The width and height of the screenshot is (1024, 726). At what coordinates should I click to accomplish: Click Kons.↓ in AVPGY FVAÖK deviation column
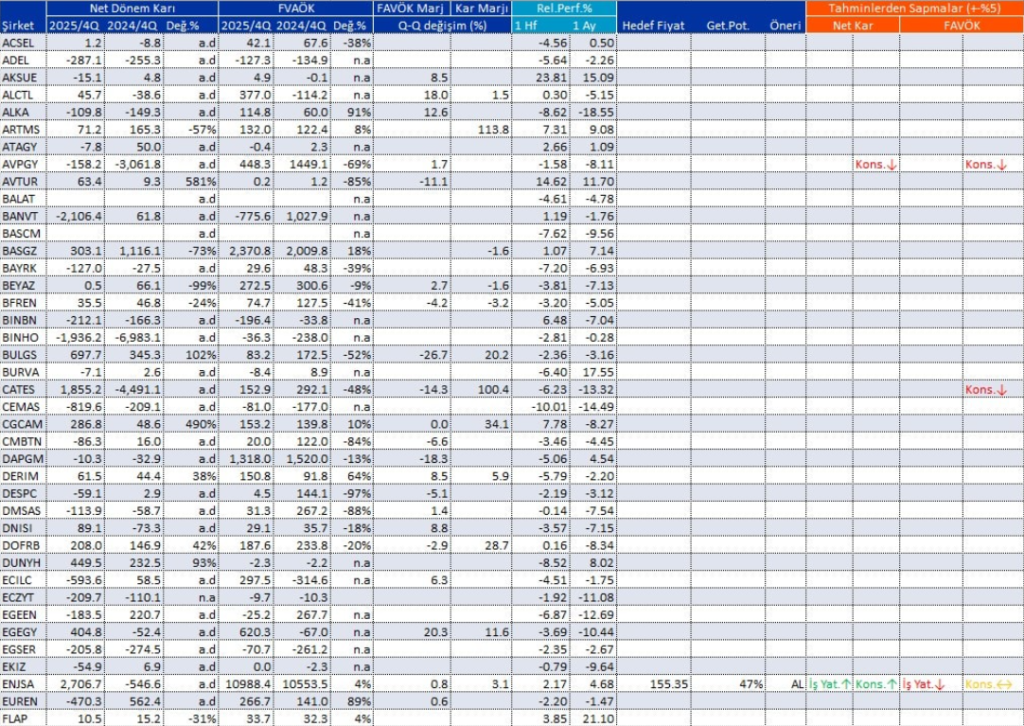pyautogui.click(x=985, y=163)
